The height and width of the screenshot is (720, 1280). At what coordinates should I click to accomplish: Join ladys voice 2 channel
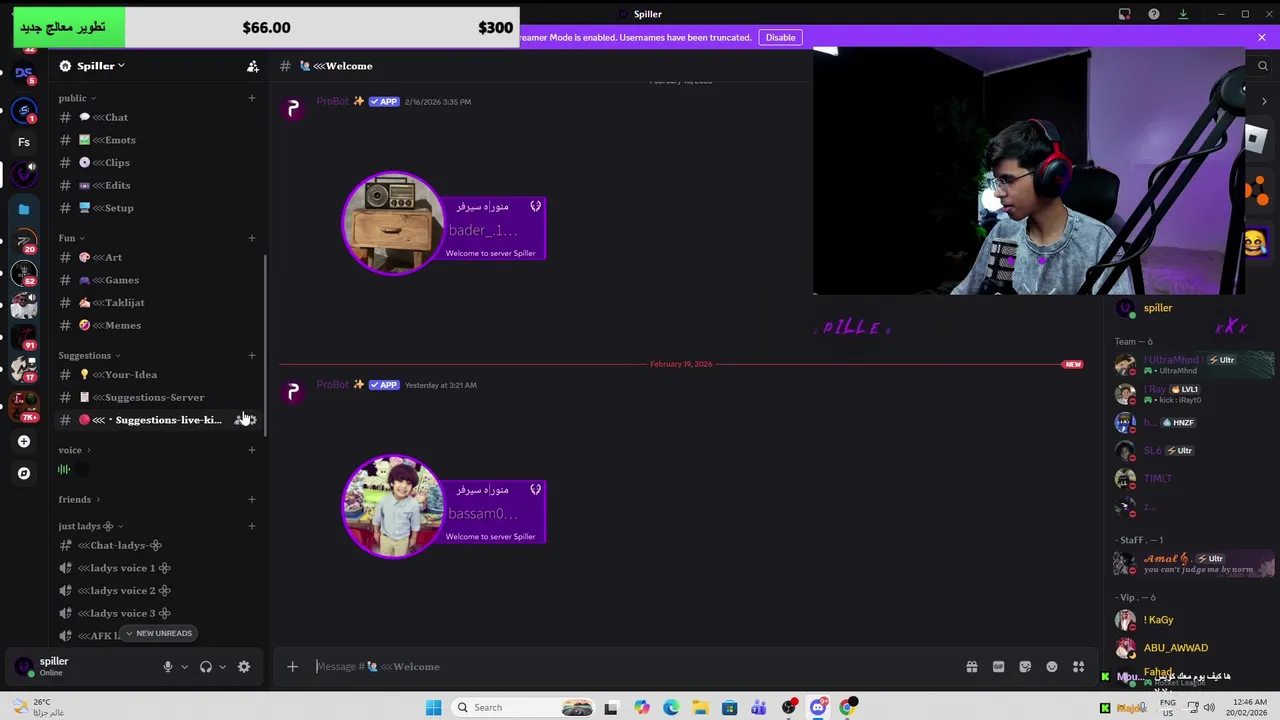point(158,590)
